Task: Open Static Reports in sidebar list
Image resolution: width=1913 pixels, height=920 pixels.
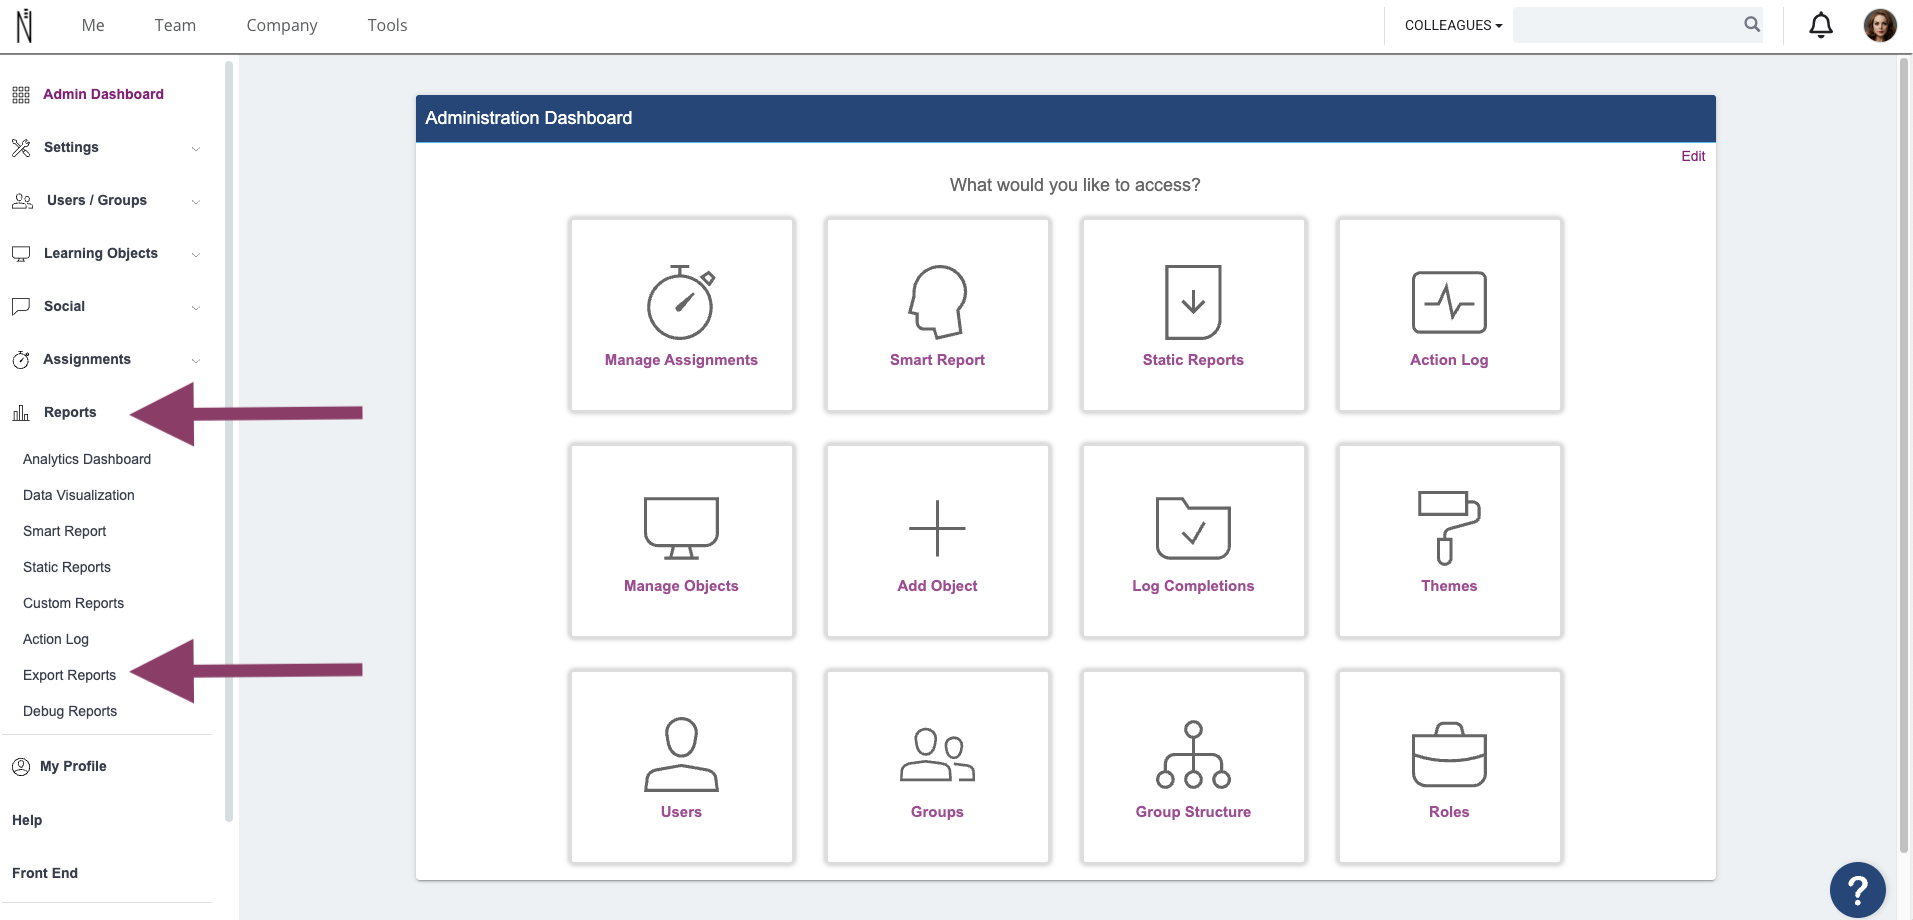Action: coord(67,567)
